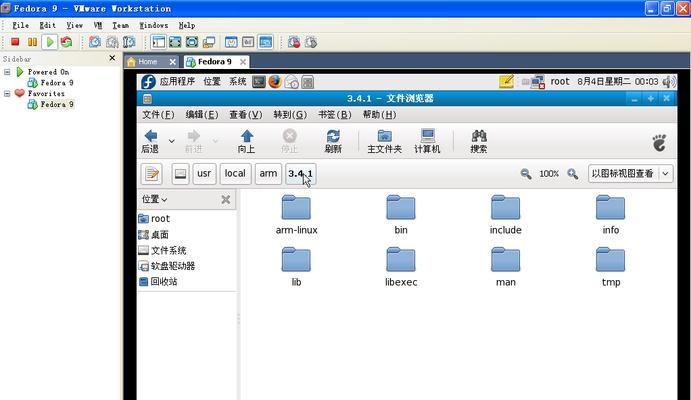Toggle the Show or Hide Sidebar icon
This screenshot has width=691, height=400.
click(158, 42)
